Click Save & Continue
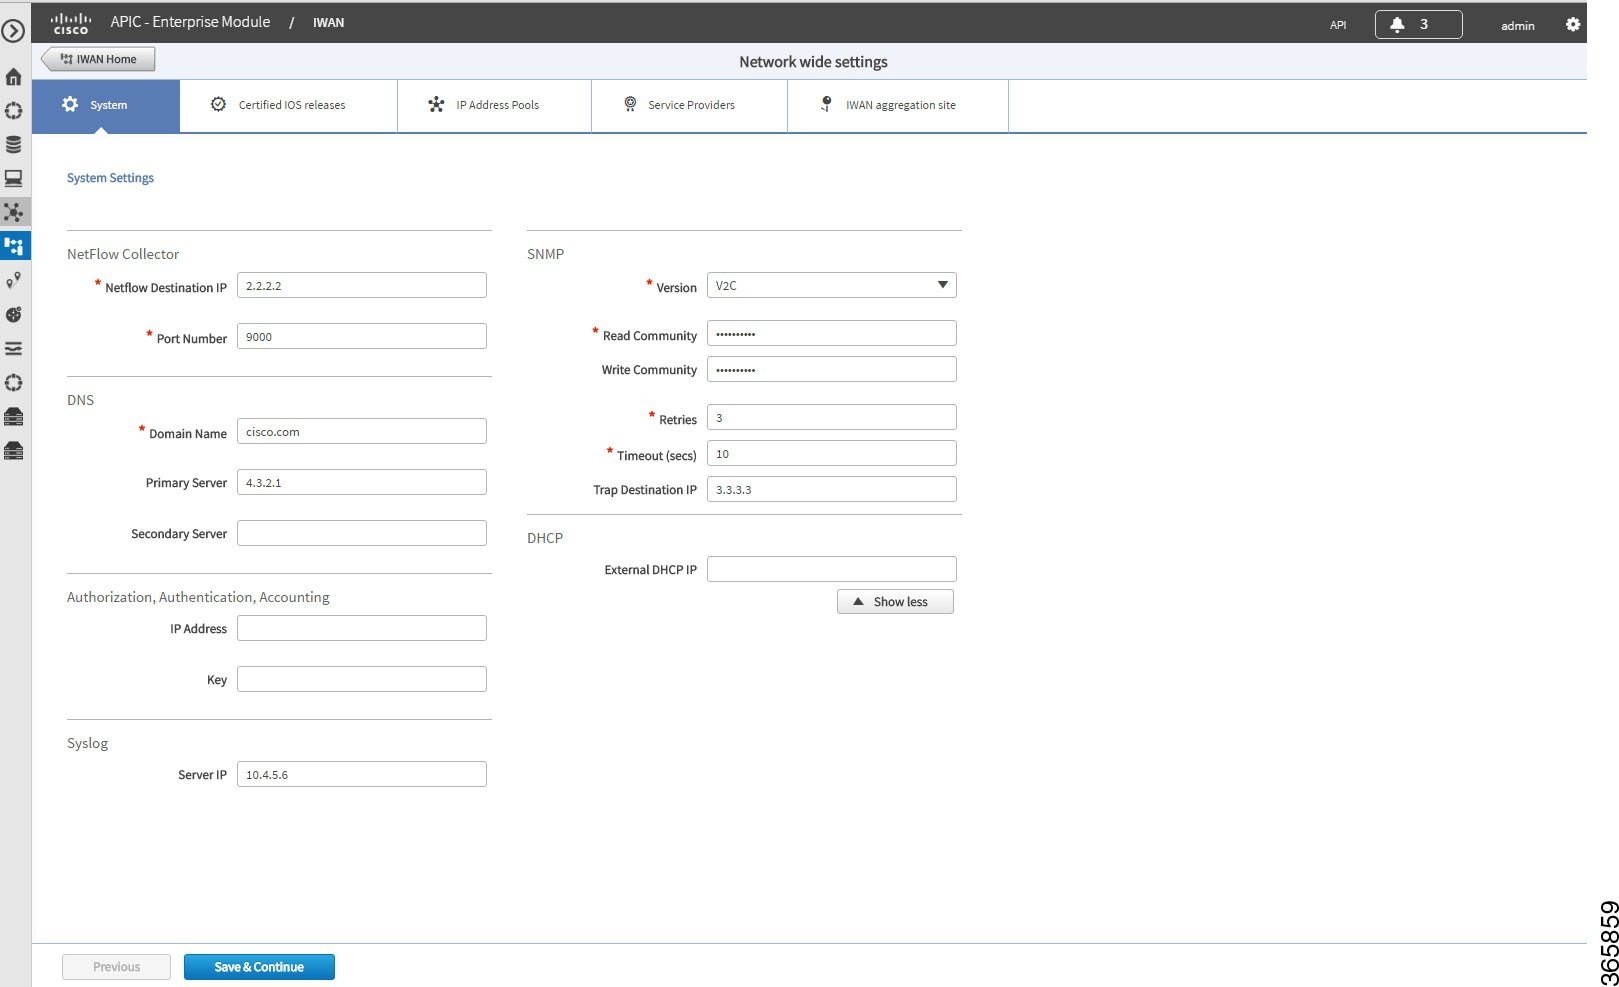Screen dimensions: 1619x987 point(259,967)
